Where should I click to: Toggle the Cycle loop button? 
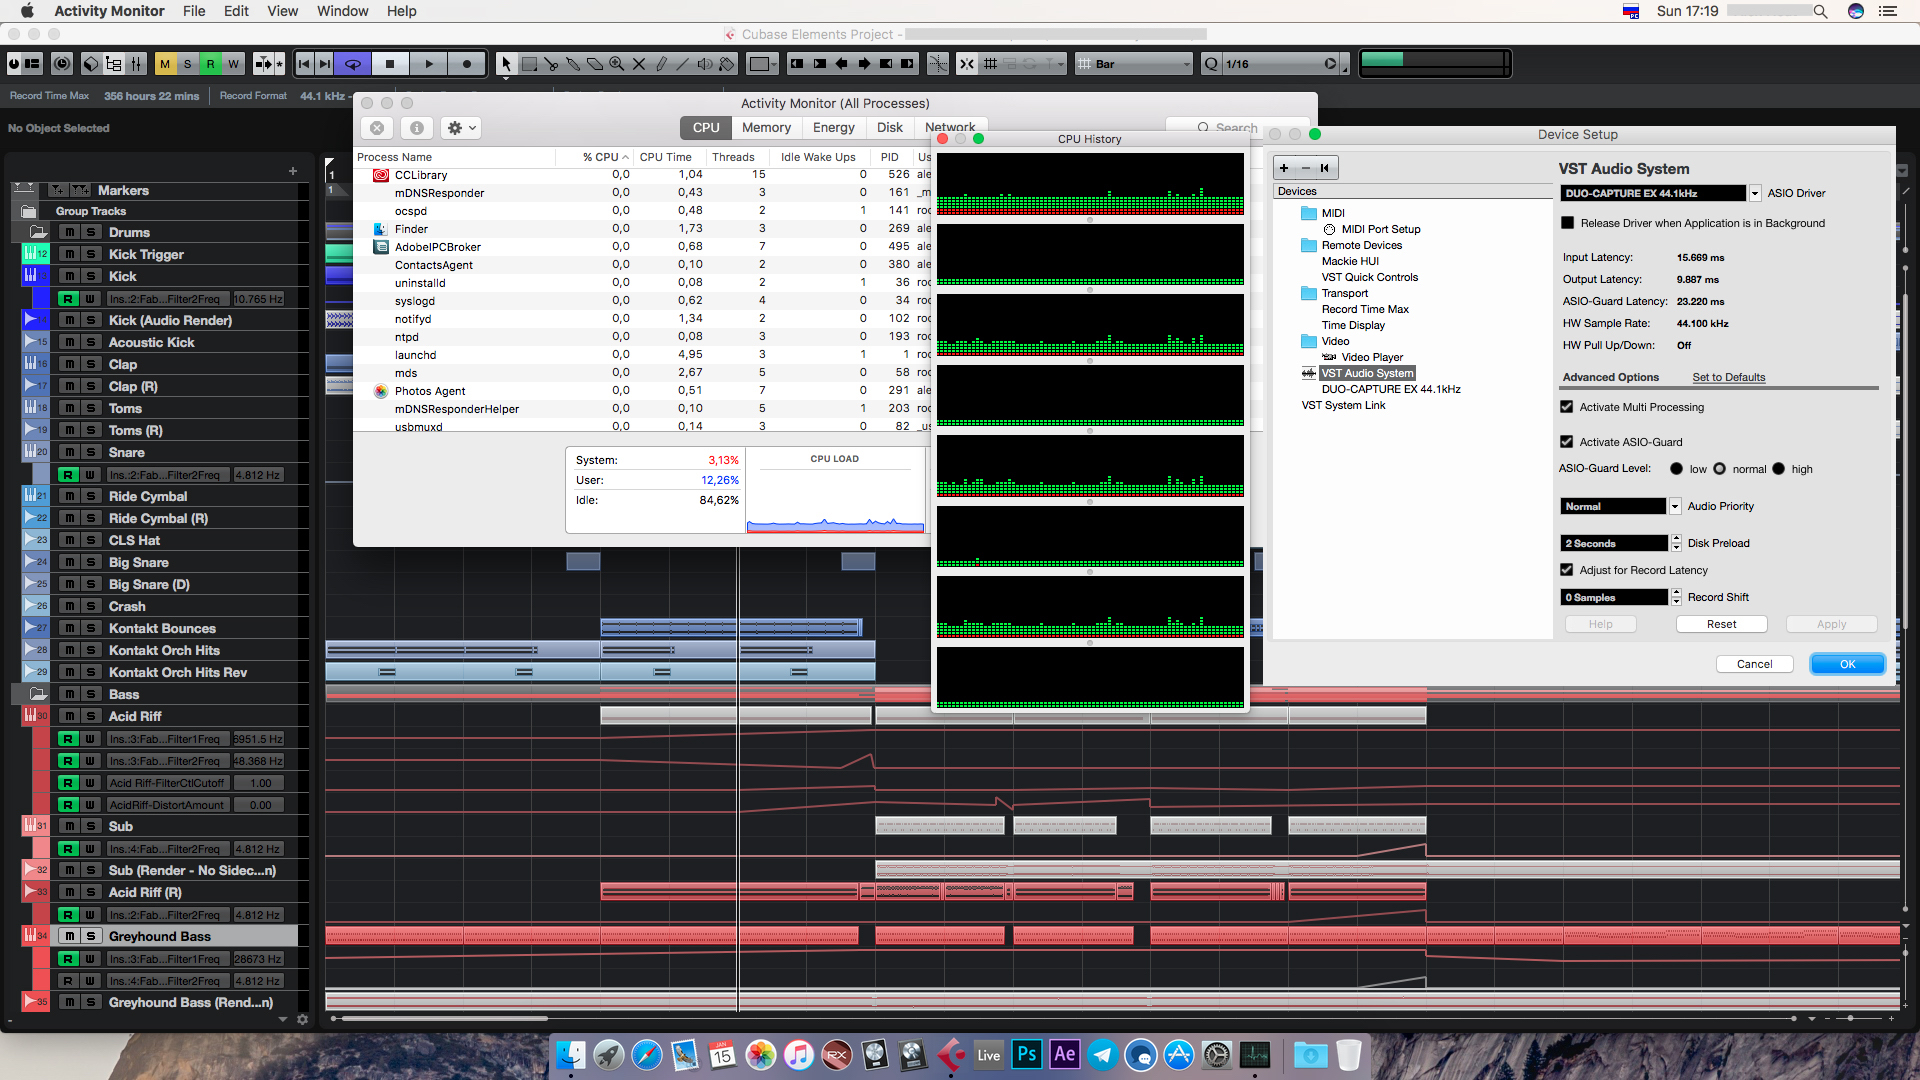tap(353, 64)
